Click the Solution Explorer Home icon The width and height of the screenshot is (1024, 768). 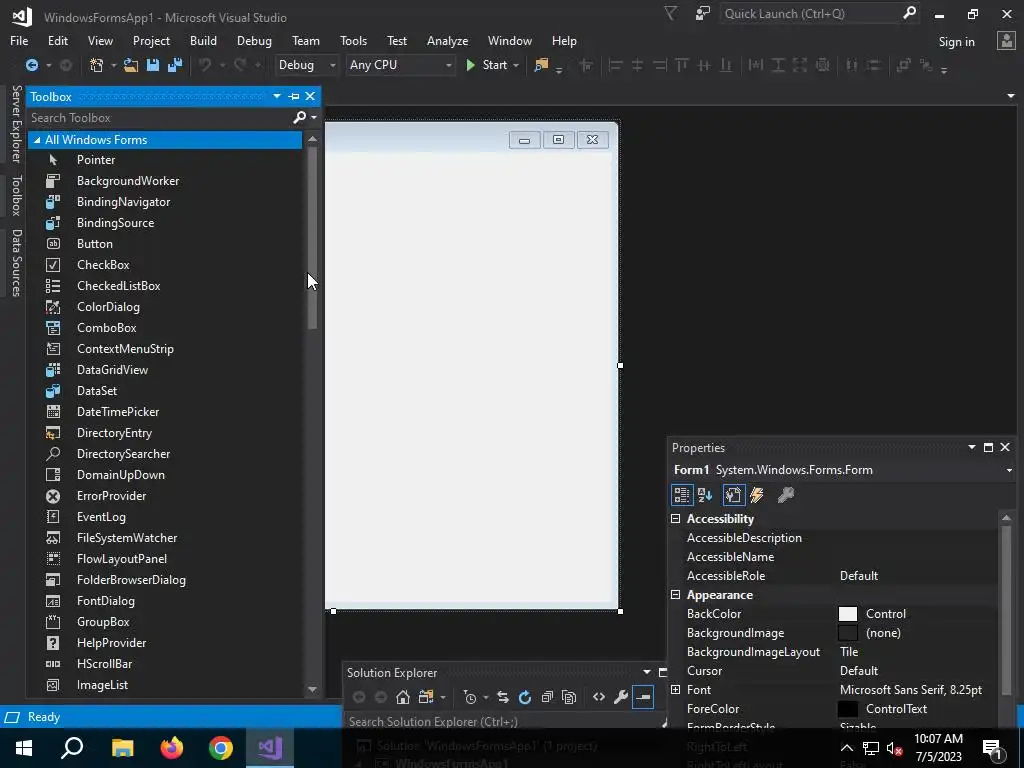pos(403,697)
